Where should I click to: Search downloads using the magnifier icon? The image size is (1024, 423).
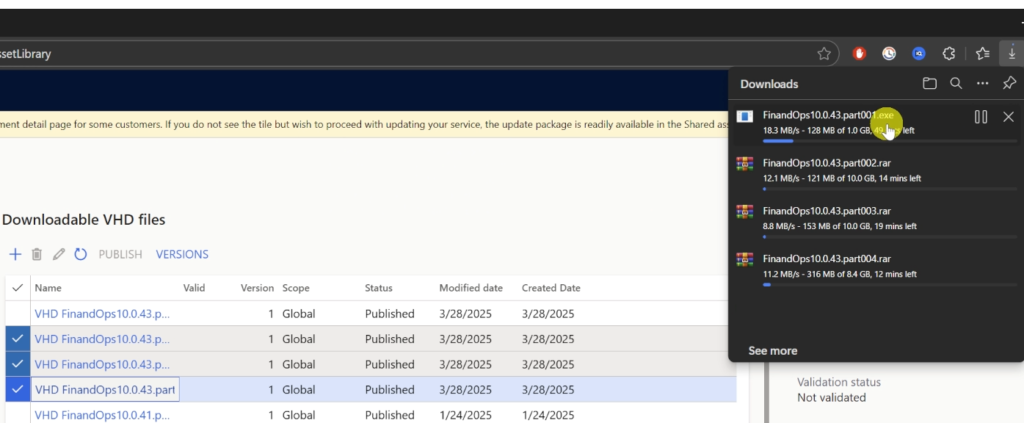tap(956, 84)
